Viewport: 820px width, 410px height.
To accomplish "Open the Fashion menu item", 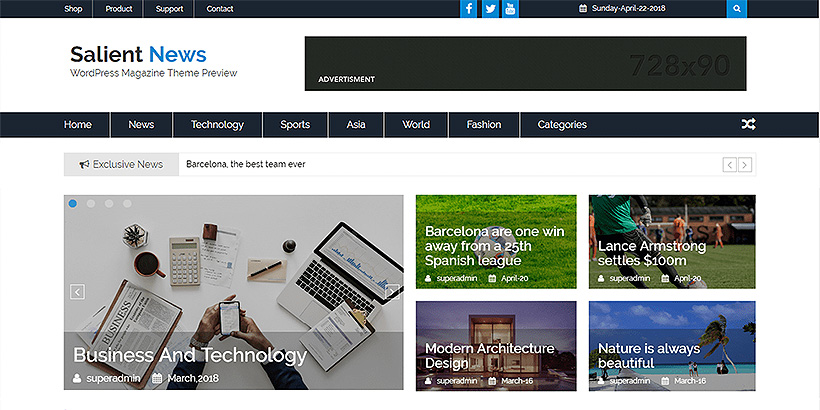I will click(x=484, y=124).
